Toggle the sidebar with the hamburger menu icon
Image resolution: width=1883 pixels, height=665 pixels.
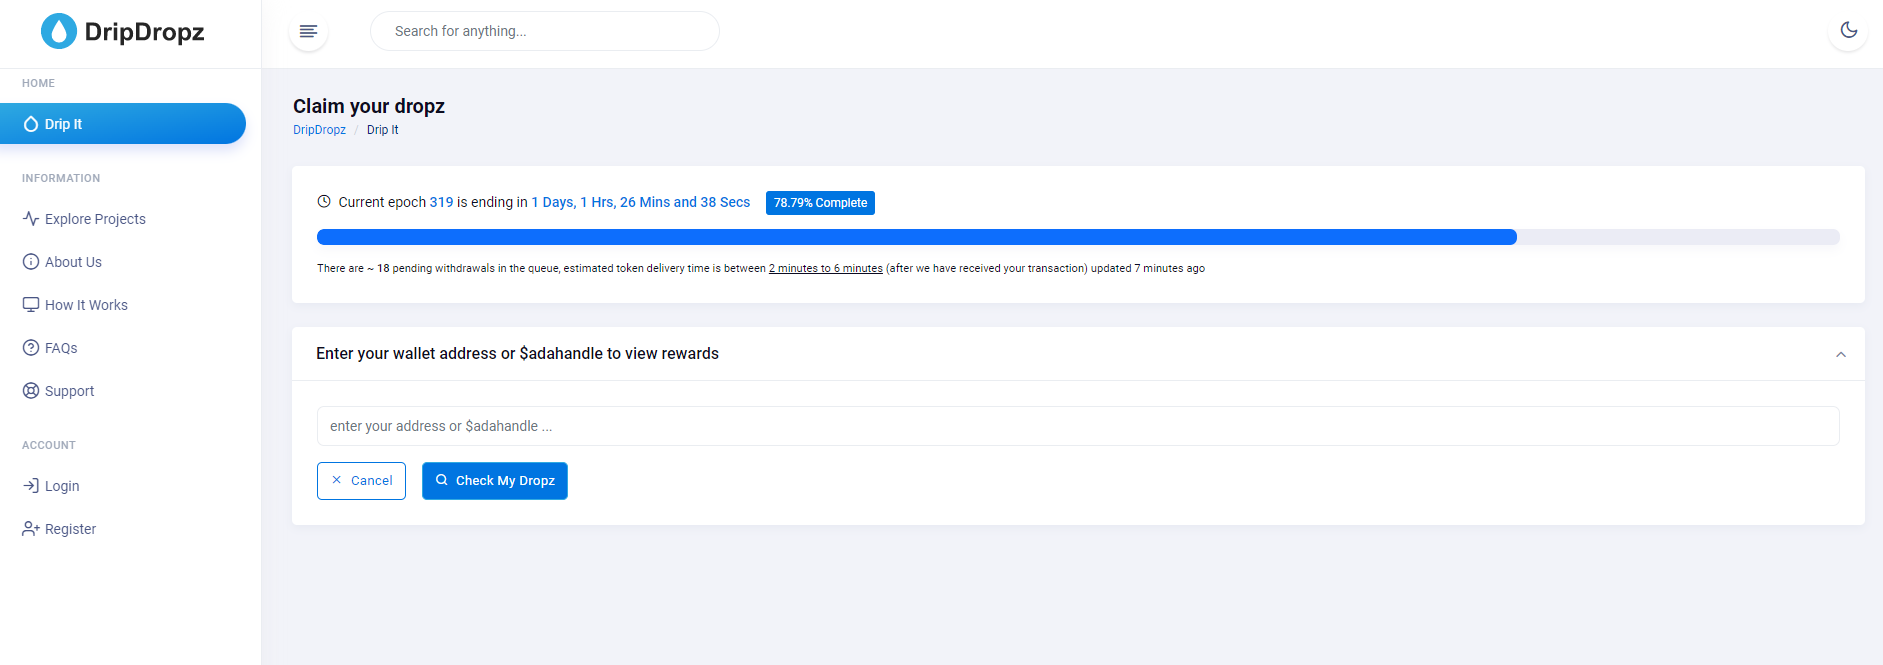(308, 31)
